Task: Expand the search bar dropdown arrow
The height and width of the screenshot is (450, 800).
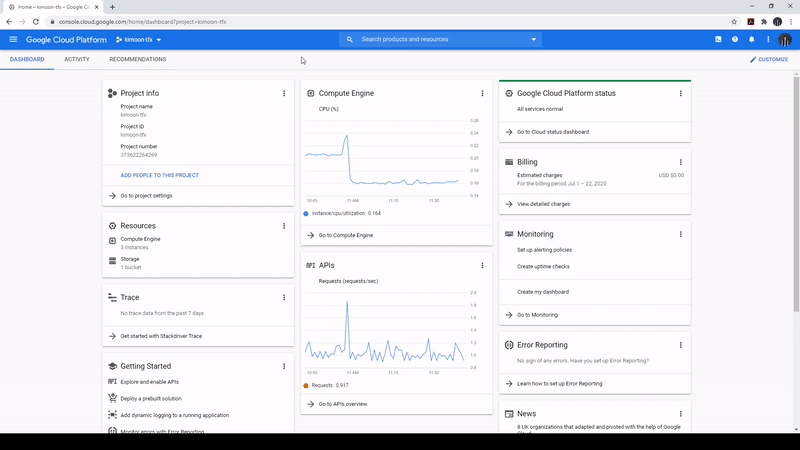Action: [534, 40]
